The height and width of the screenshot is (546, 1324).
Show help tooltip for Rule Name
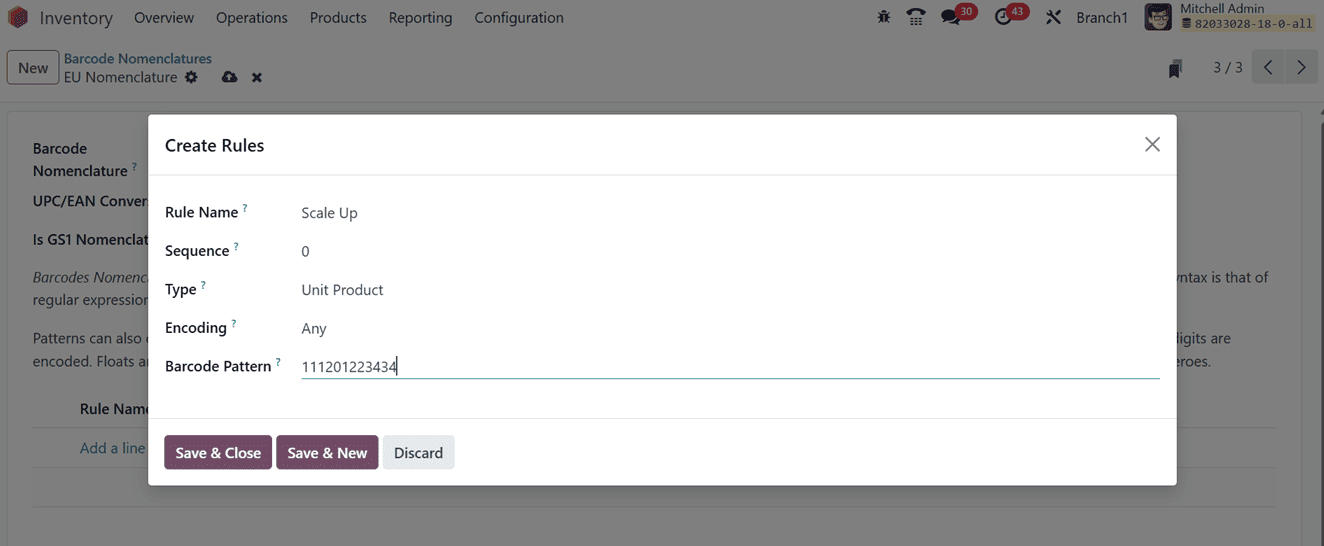click(245, 208)
